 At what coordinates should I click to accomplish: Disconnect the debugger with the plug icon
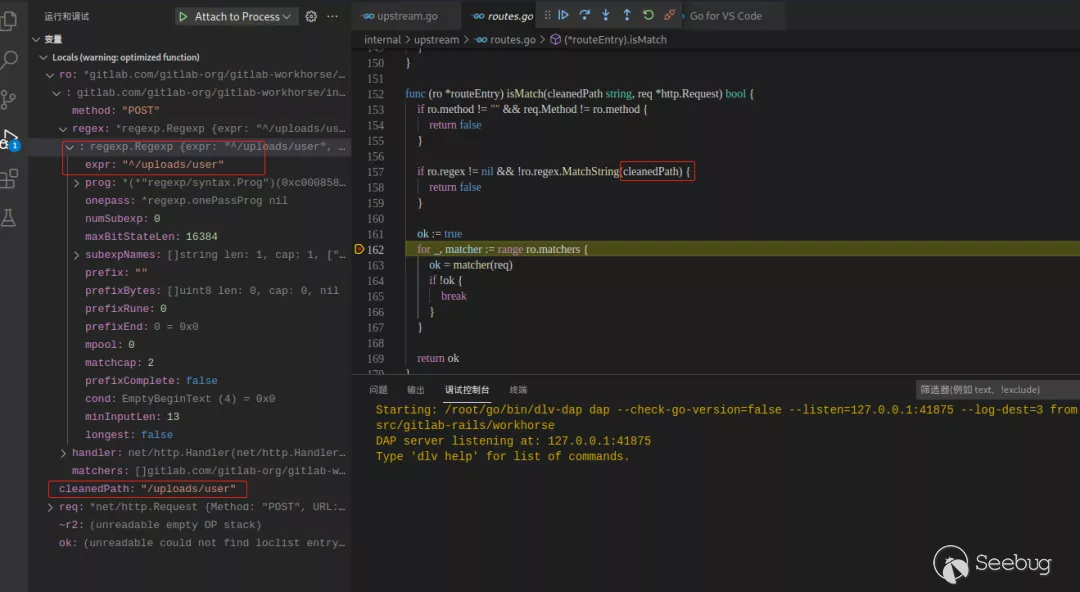coord(670,16)
